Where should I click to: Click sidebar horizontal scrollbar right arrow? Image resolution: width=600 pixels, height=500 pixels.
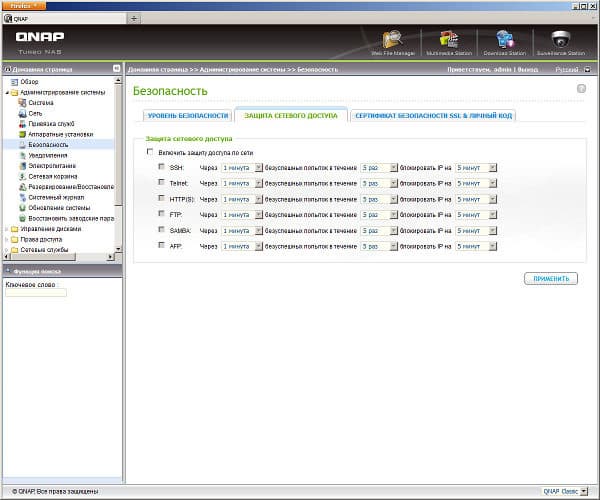111,257
